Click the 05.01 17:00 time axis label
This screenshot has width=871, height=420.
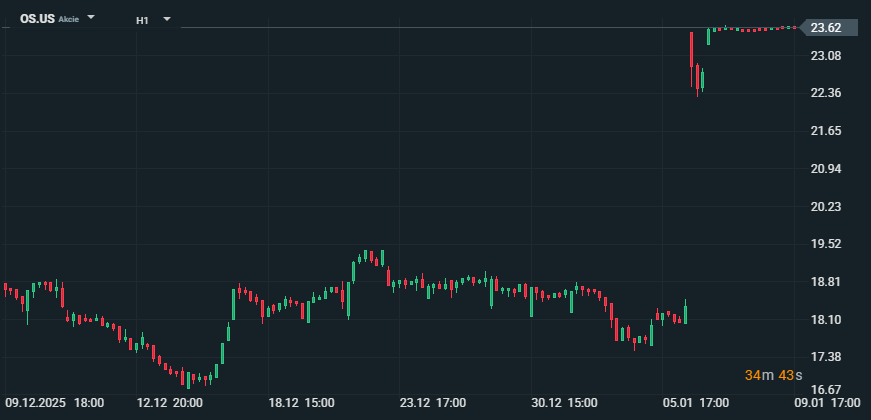tap(695, 402)
